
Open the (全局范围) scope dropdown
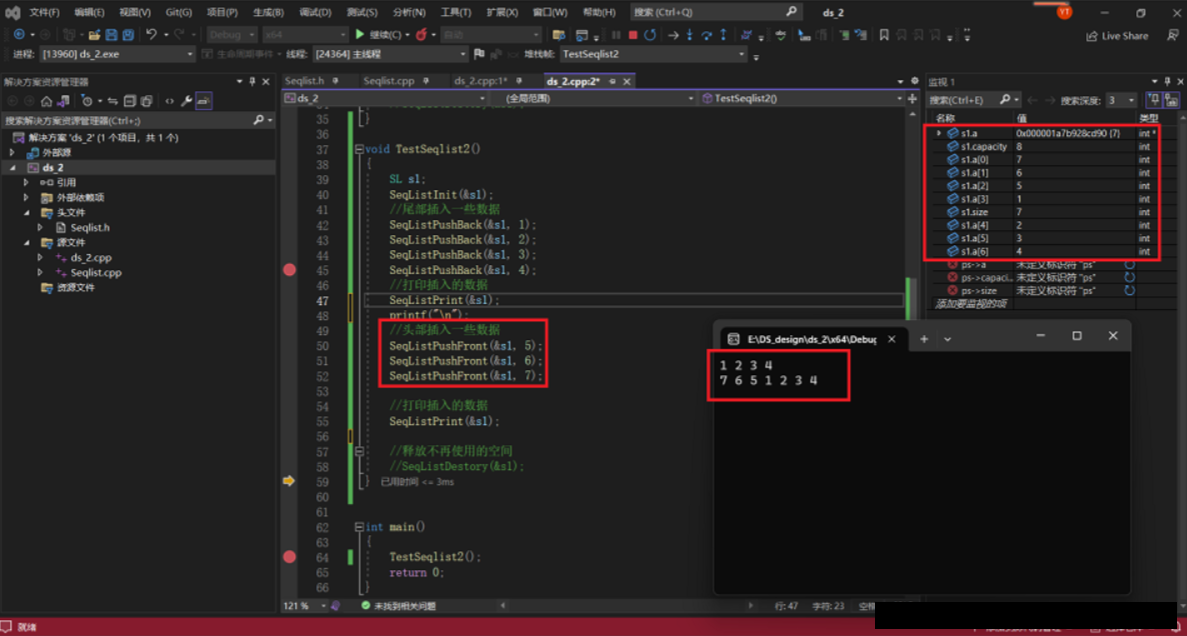click(x=592, y=98)
